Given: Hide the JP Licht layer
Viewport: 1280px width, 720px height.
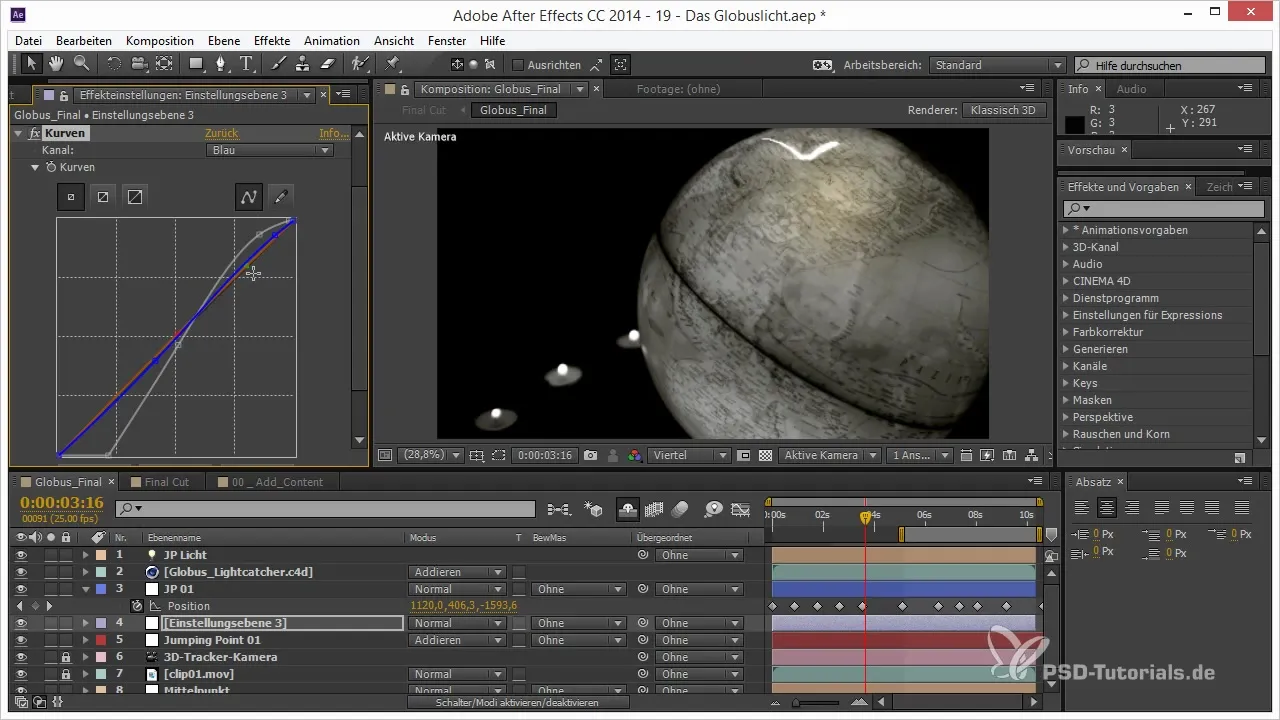Looking at the screenshot, I should [x=20, y=555].
